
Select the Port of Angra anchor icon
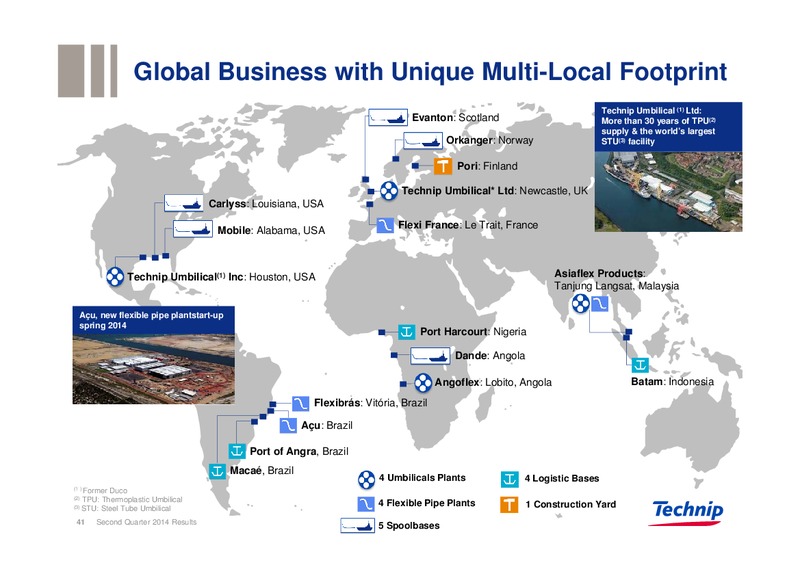coord(237,451)
